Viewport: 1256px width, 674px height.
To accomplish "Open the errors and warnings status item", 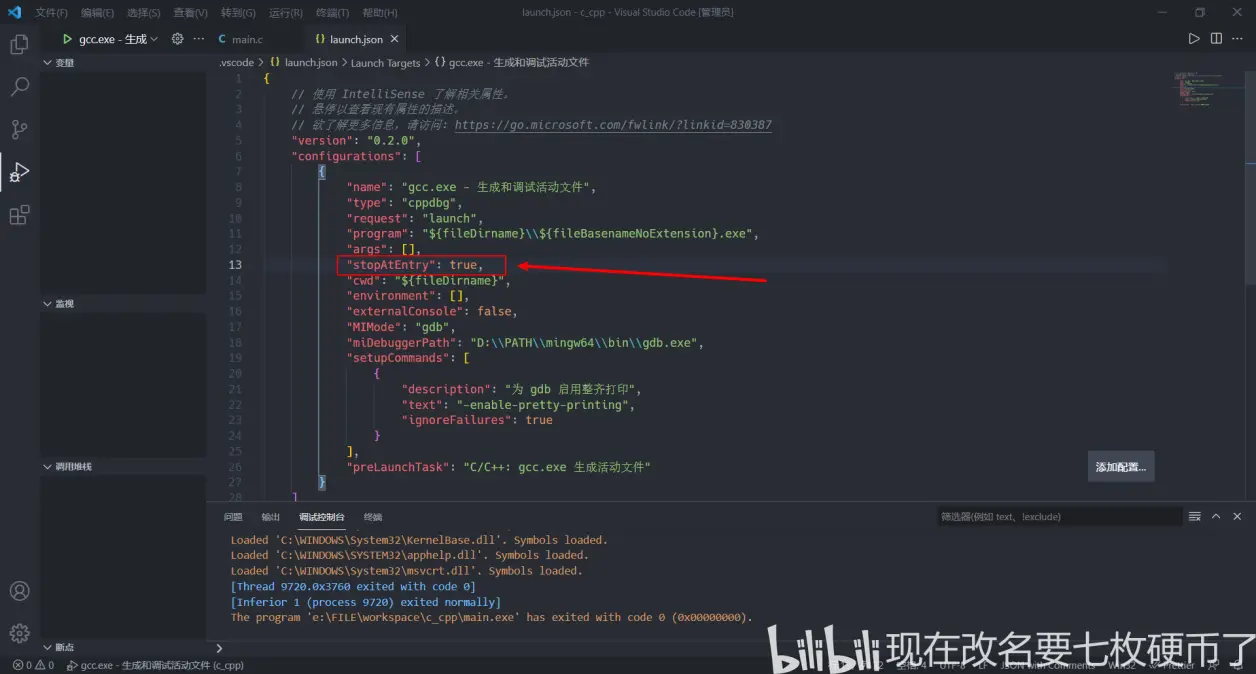I will [x=33, y=665].
